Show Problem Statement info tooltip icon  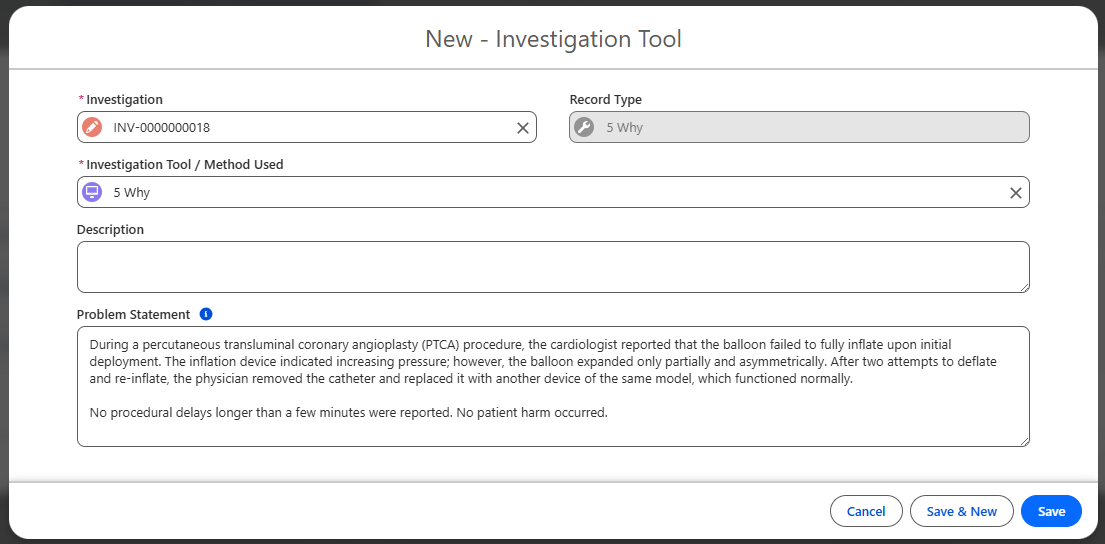206,314
